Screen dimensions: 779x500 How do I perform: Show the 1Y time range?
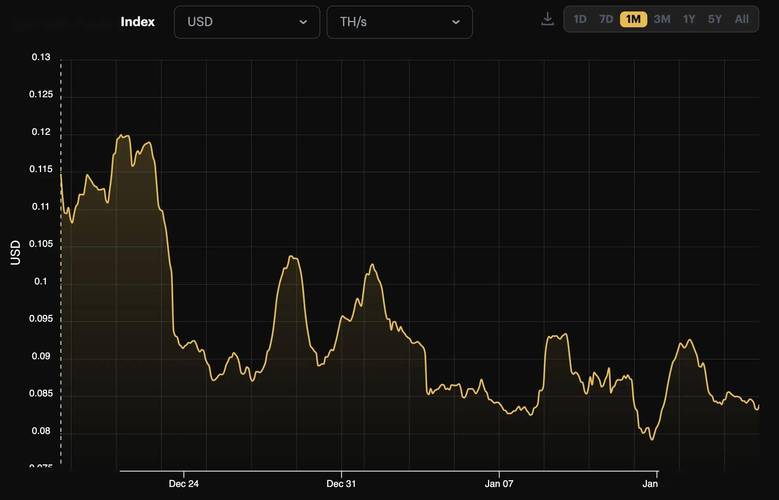689,19
